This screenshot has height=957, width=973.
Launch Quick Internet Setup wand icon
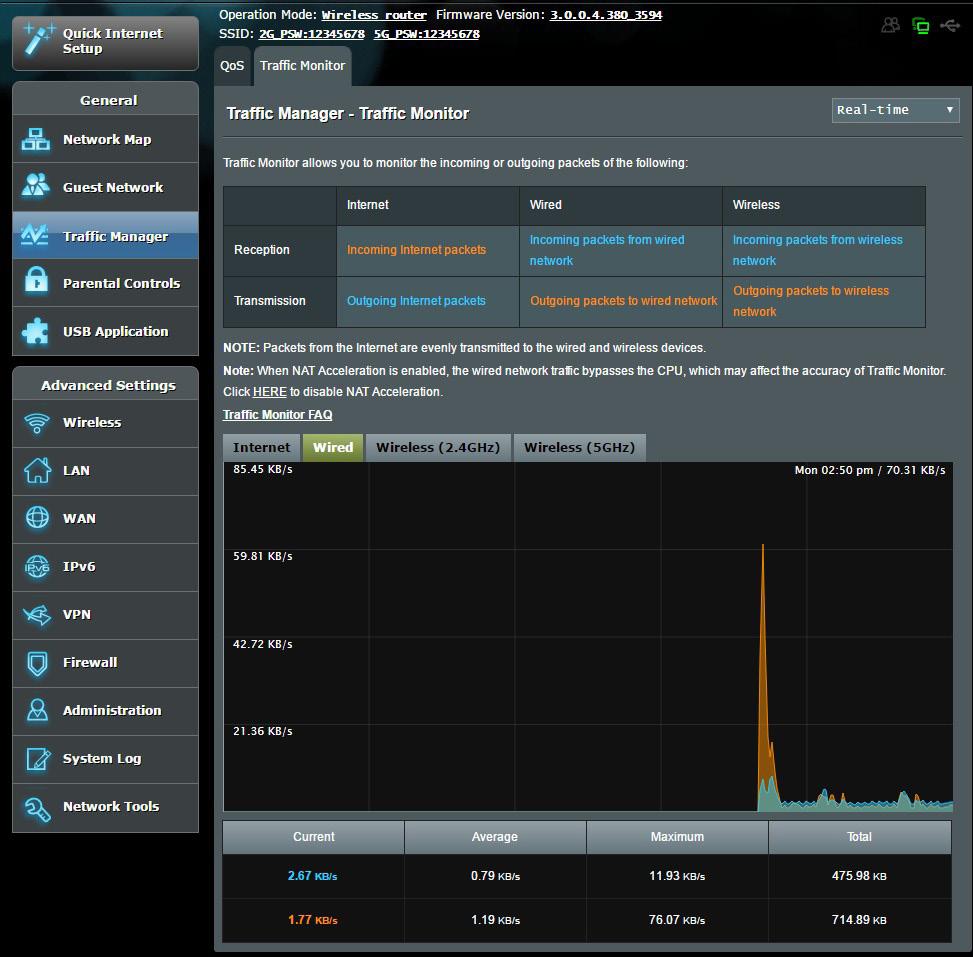[38, 40]
